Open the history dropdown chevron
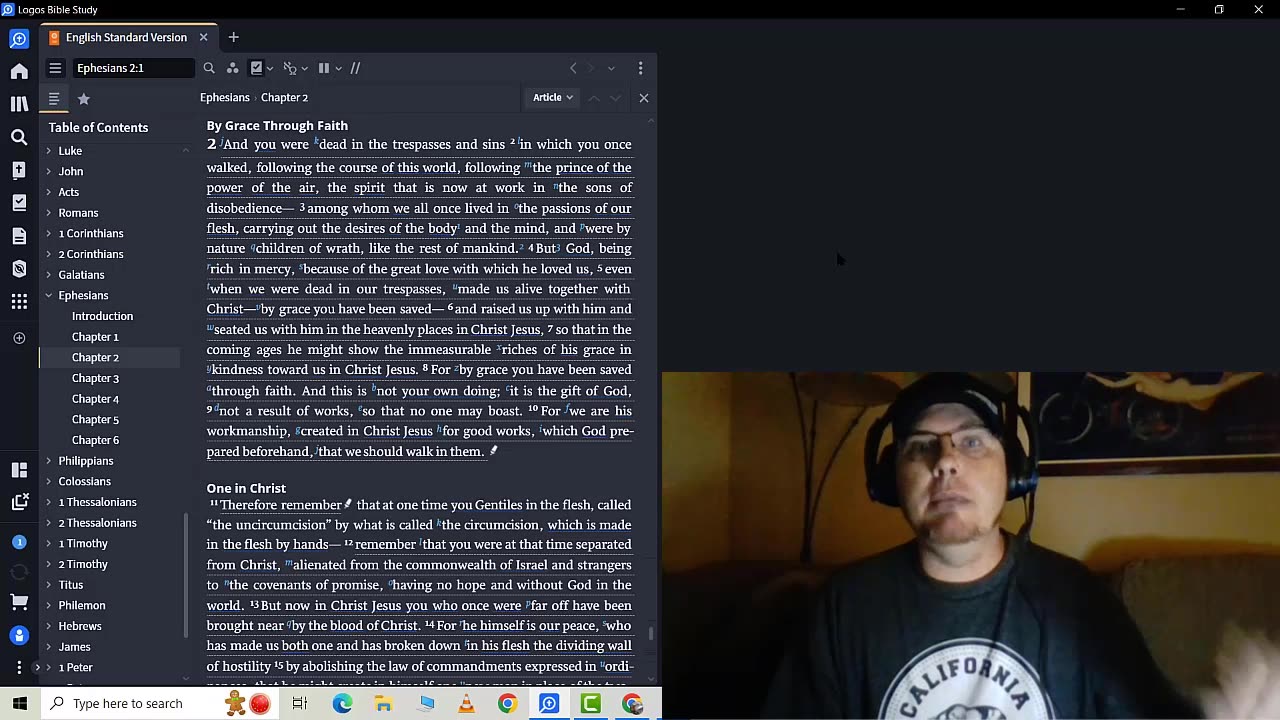 pyautogui.click(x=611, y=68)
